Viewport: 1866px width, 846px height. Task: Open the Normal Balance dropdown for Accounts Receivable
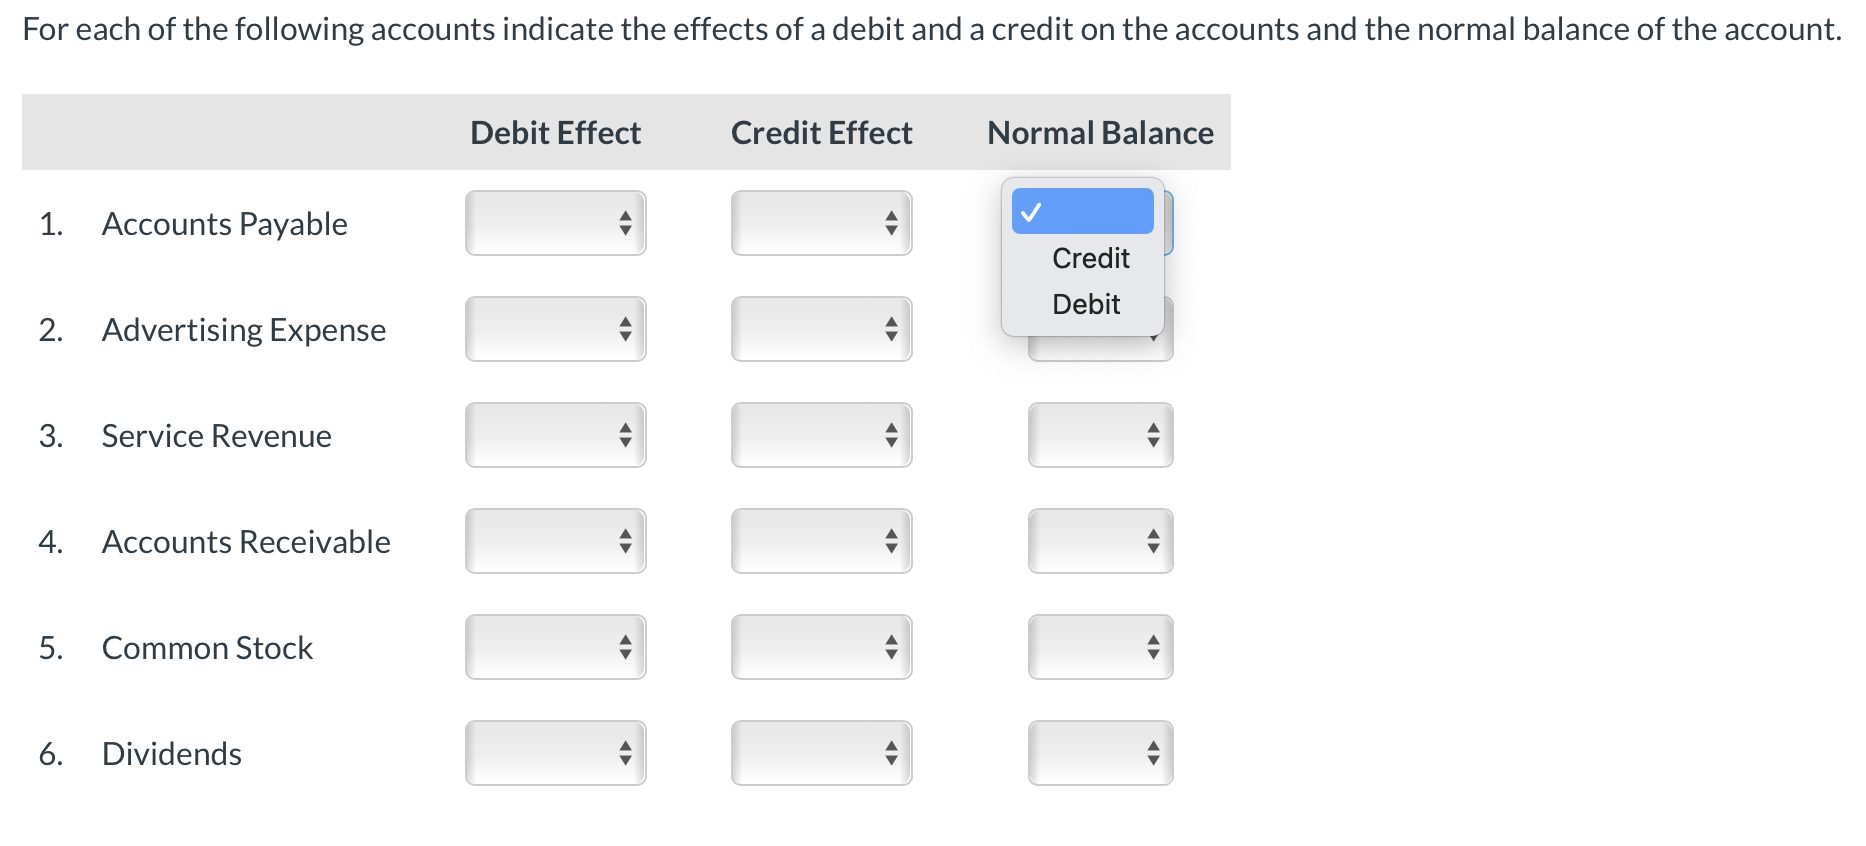point(1099,541)
